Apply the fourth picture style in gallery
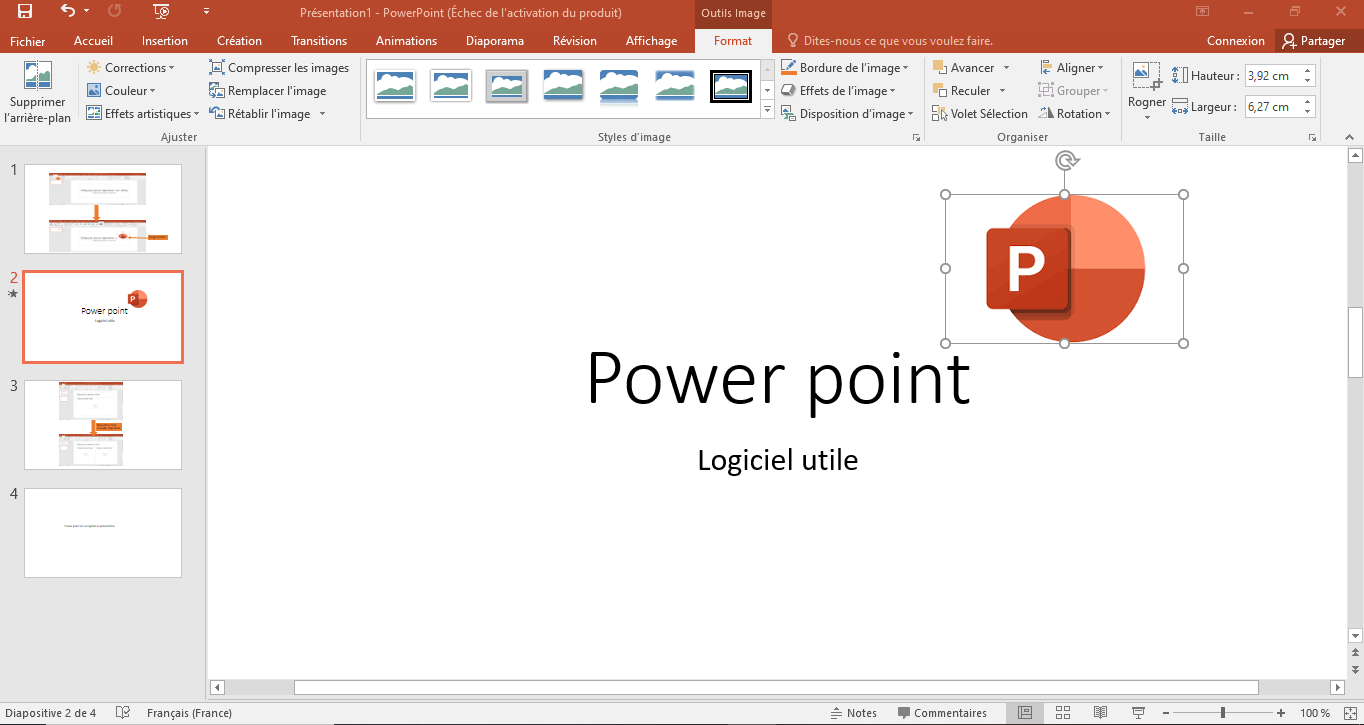 563,87
